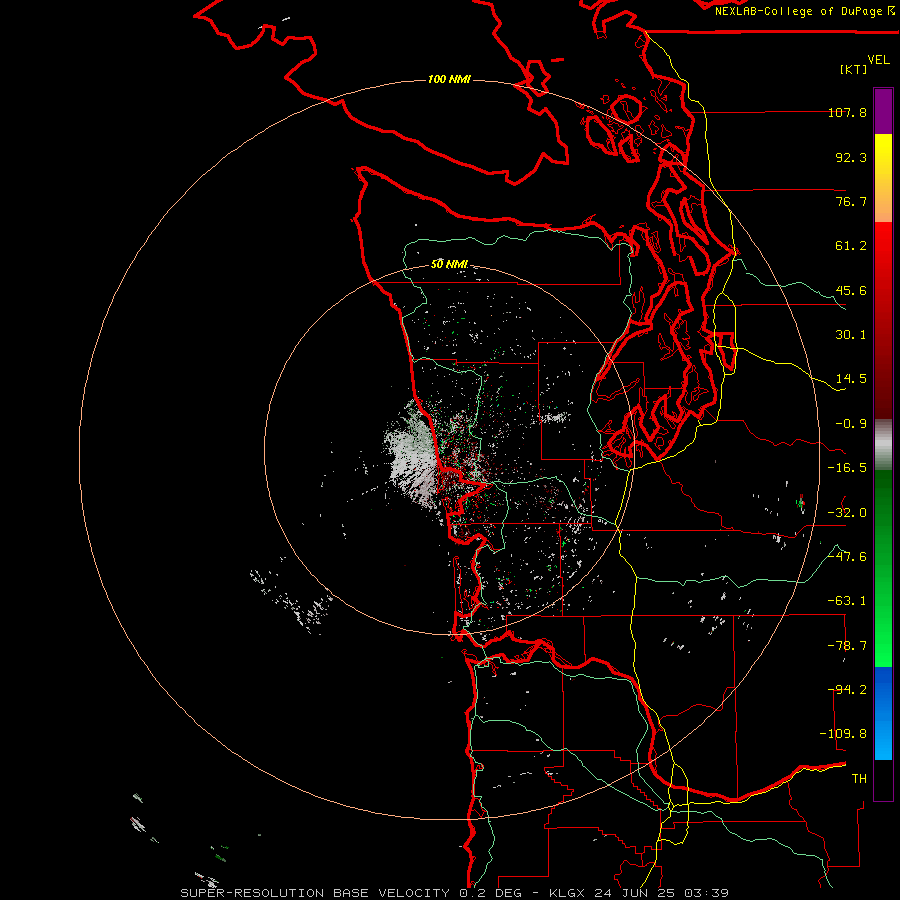Image resolution: width=900 pixels, height=900 pixels.
Task: Click the 76.7 velocity scale value
Action: pyautogui.click(x=851, y=201)
